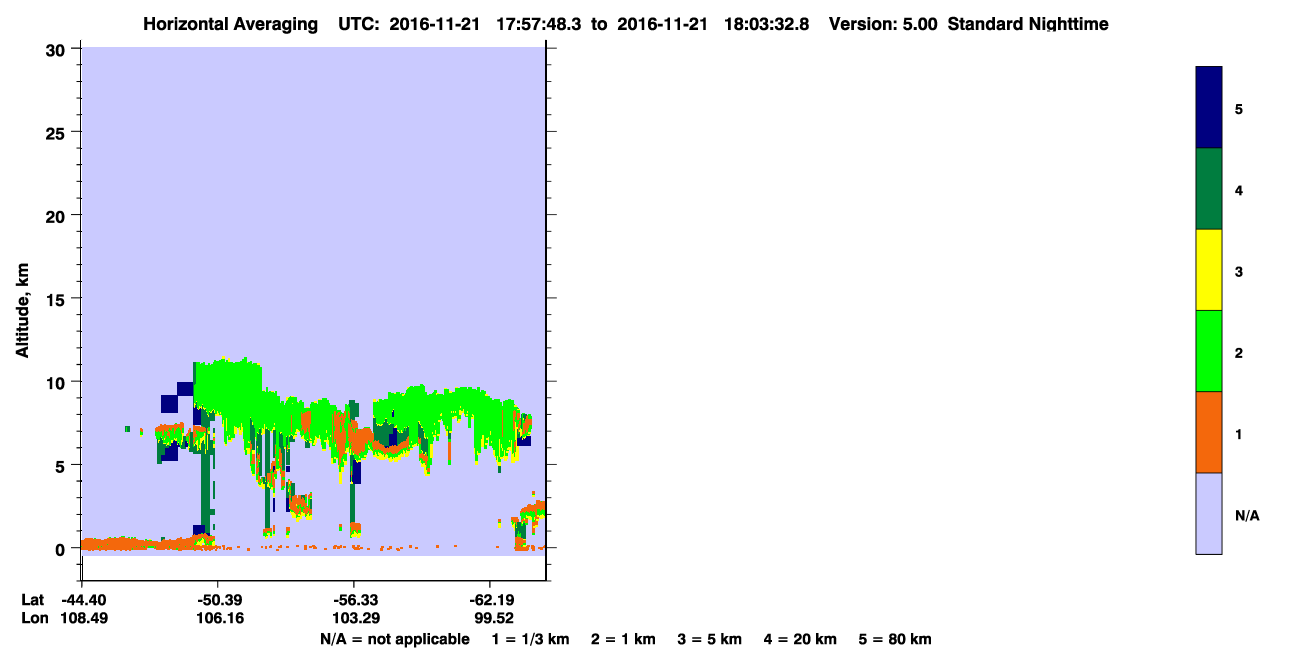Image resolution: width=1300 pixels, height=667 pixels.
Task: Click the large dark blue square near 9 km
Action: coord(169,403)
